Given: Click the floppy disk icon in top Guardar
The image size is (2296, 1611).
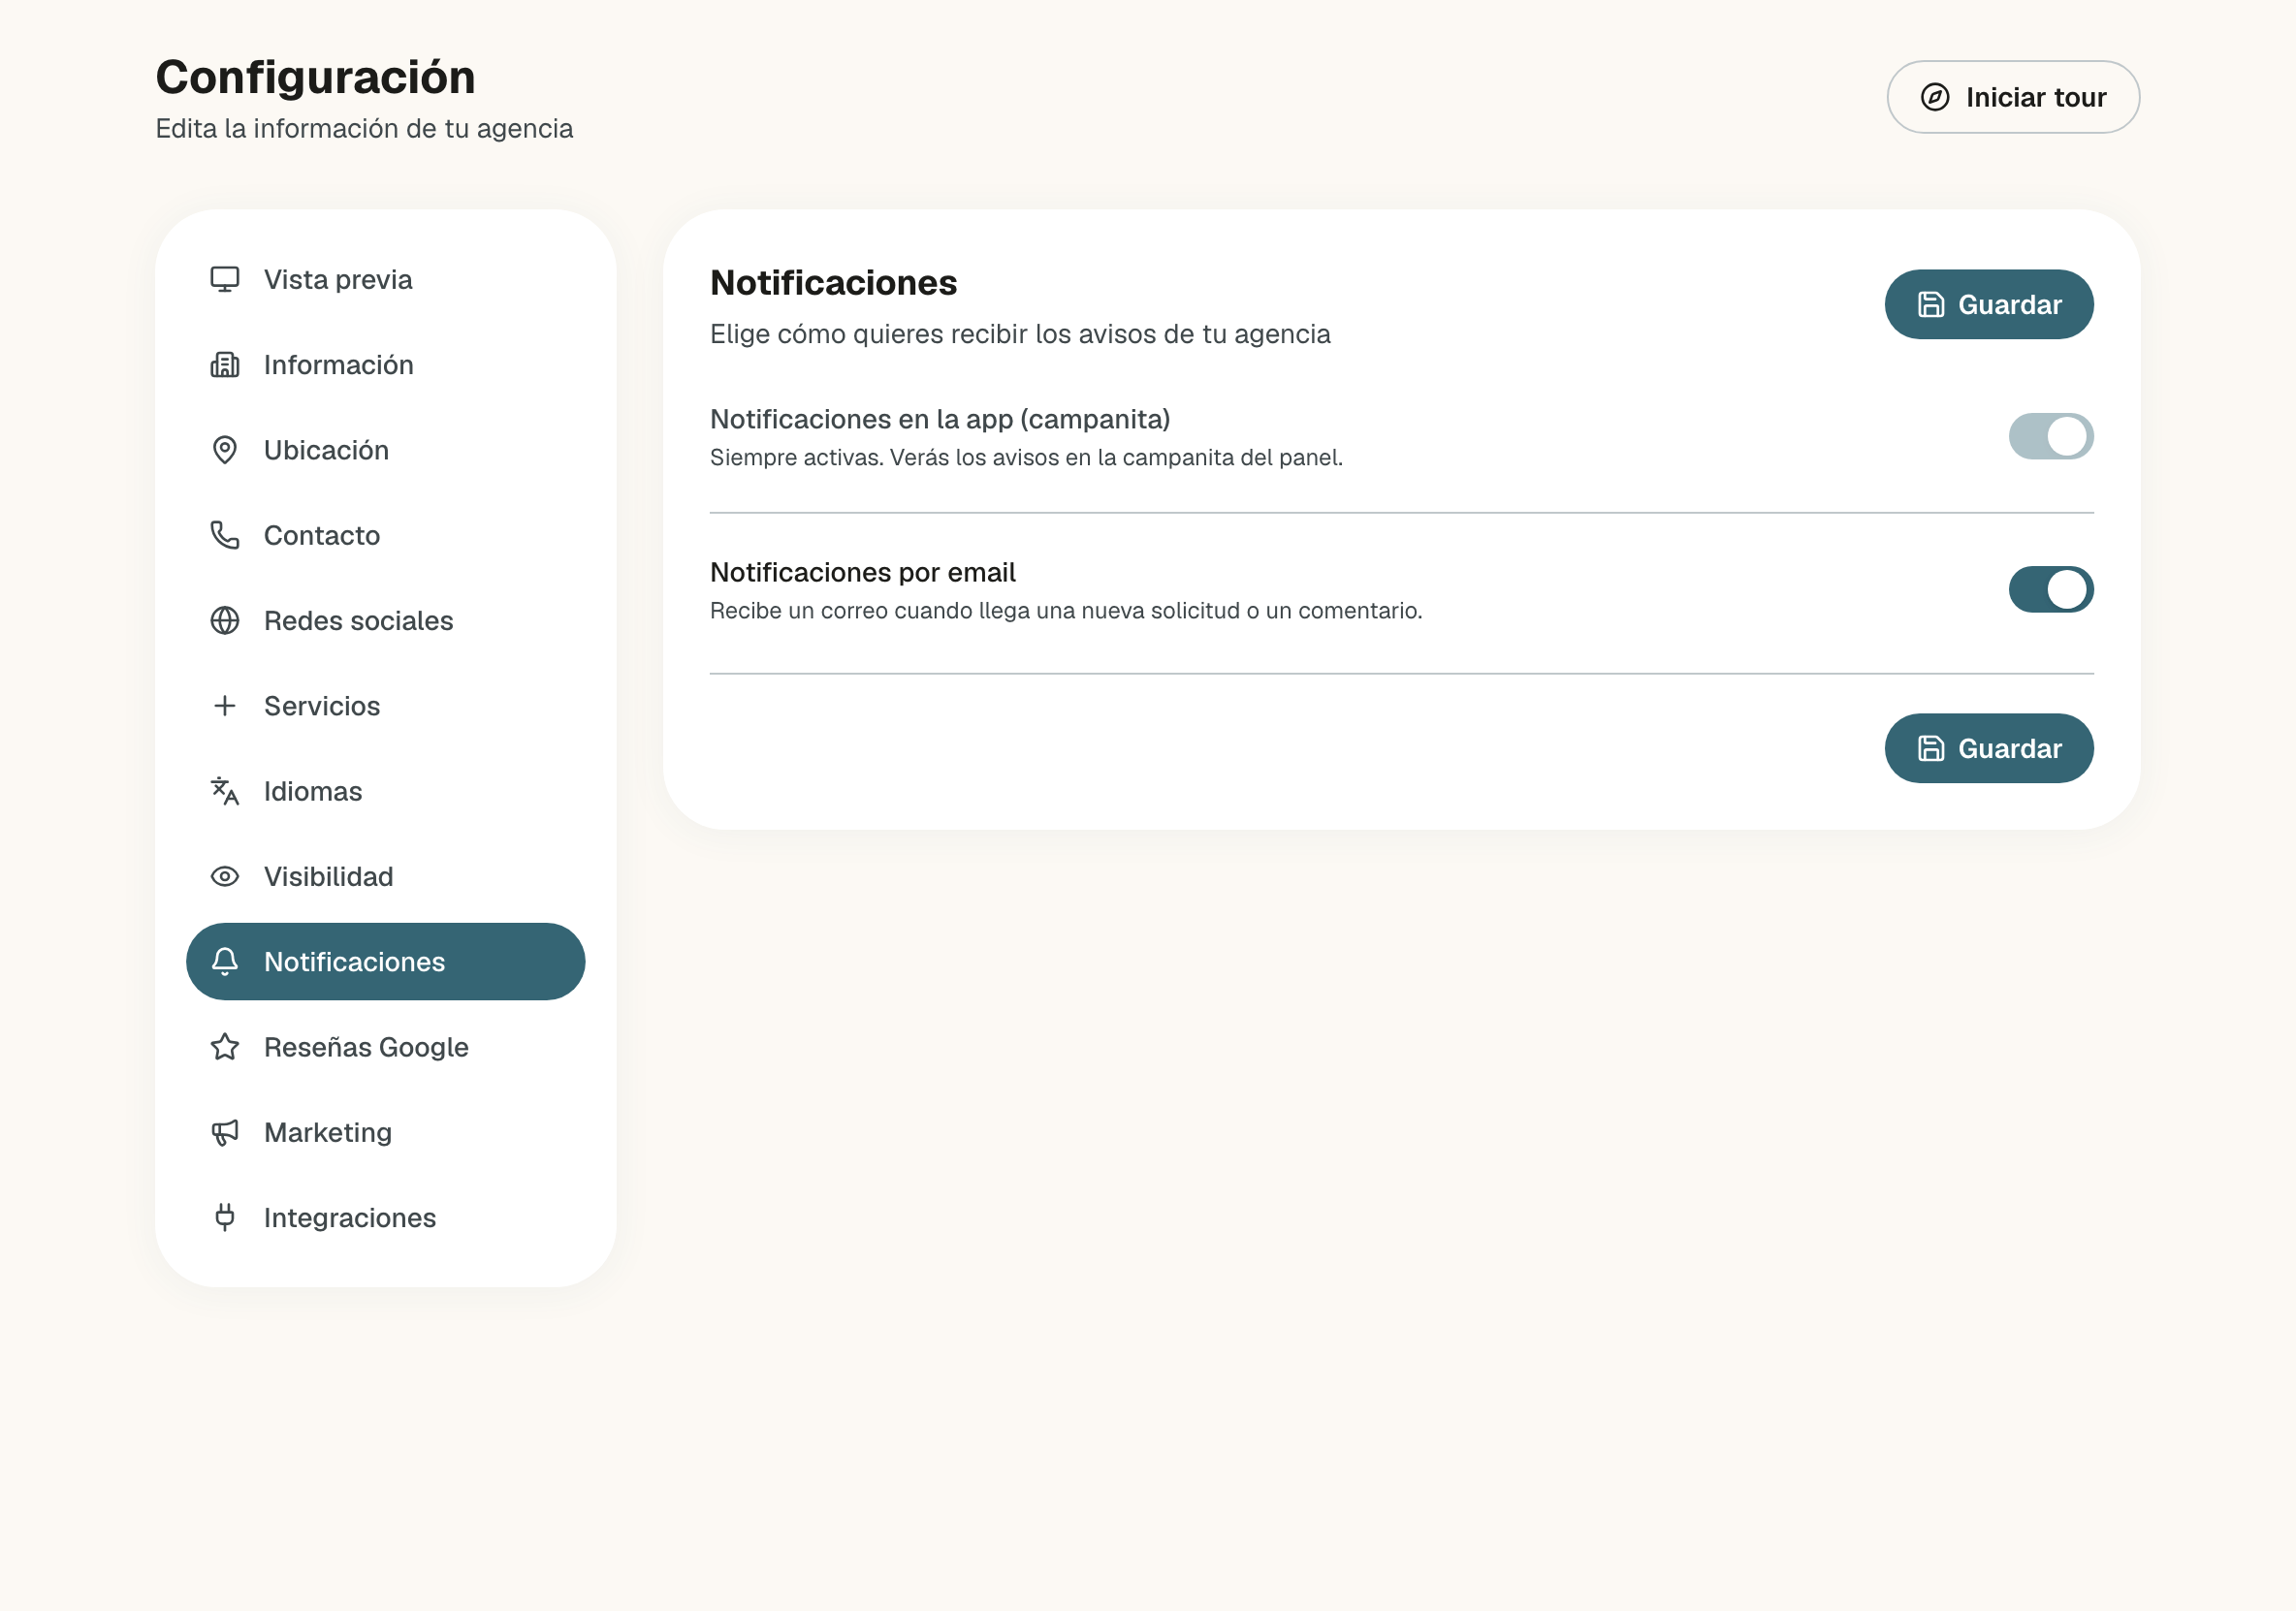Looking at the screenshot, I should point(1931,304).
